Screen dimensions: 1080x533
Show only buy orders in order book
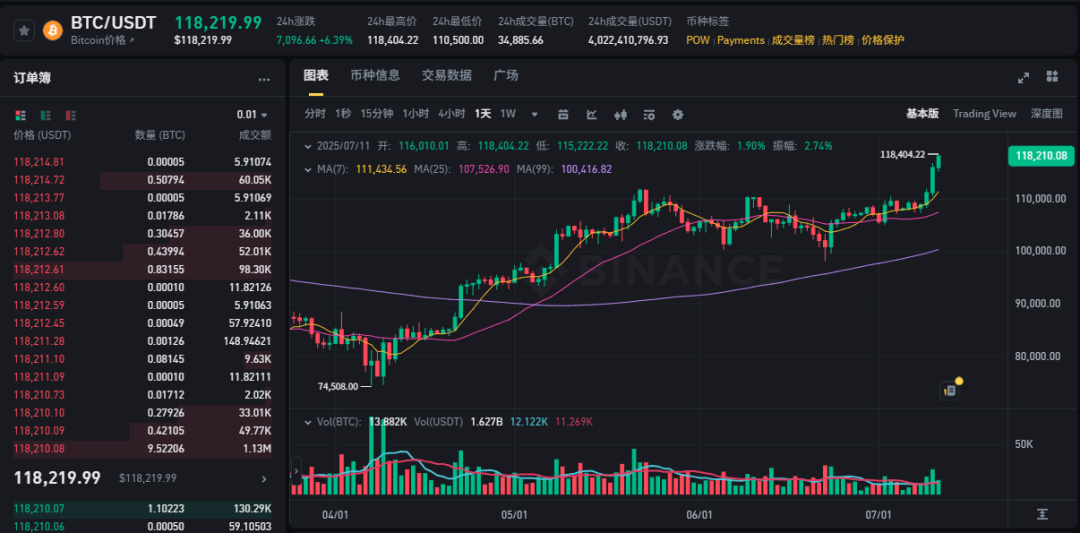[x=45, y=115]
